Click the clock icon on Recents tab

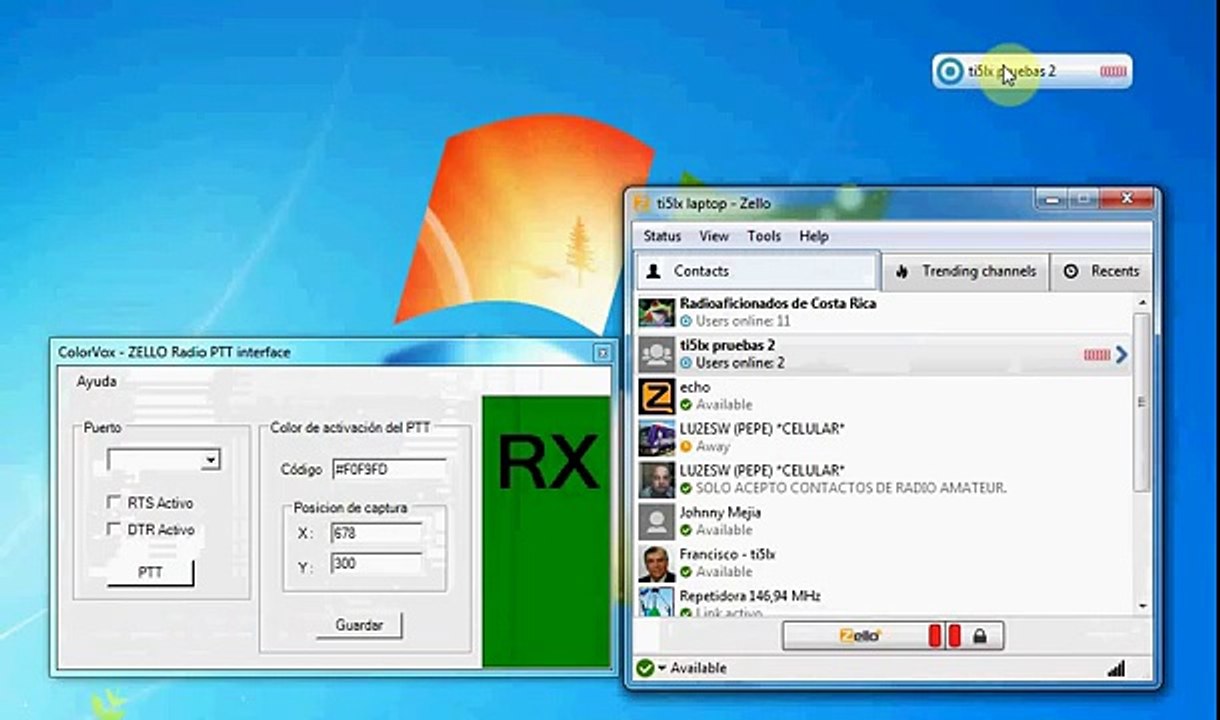(1071, 271)
